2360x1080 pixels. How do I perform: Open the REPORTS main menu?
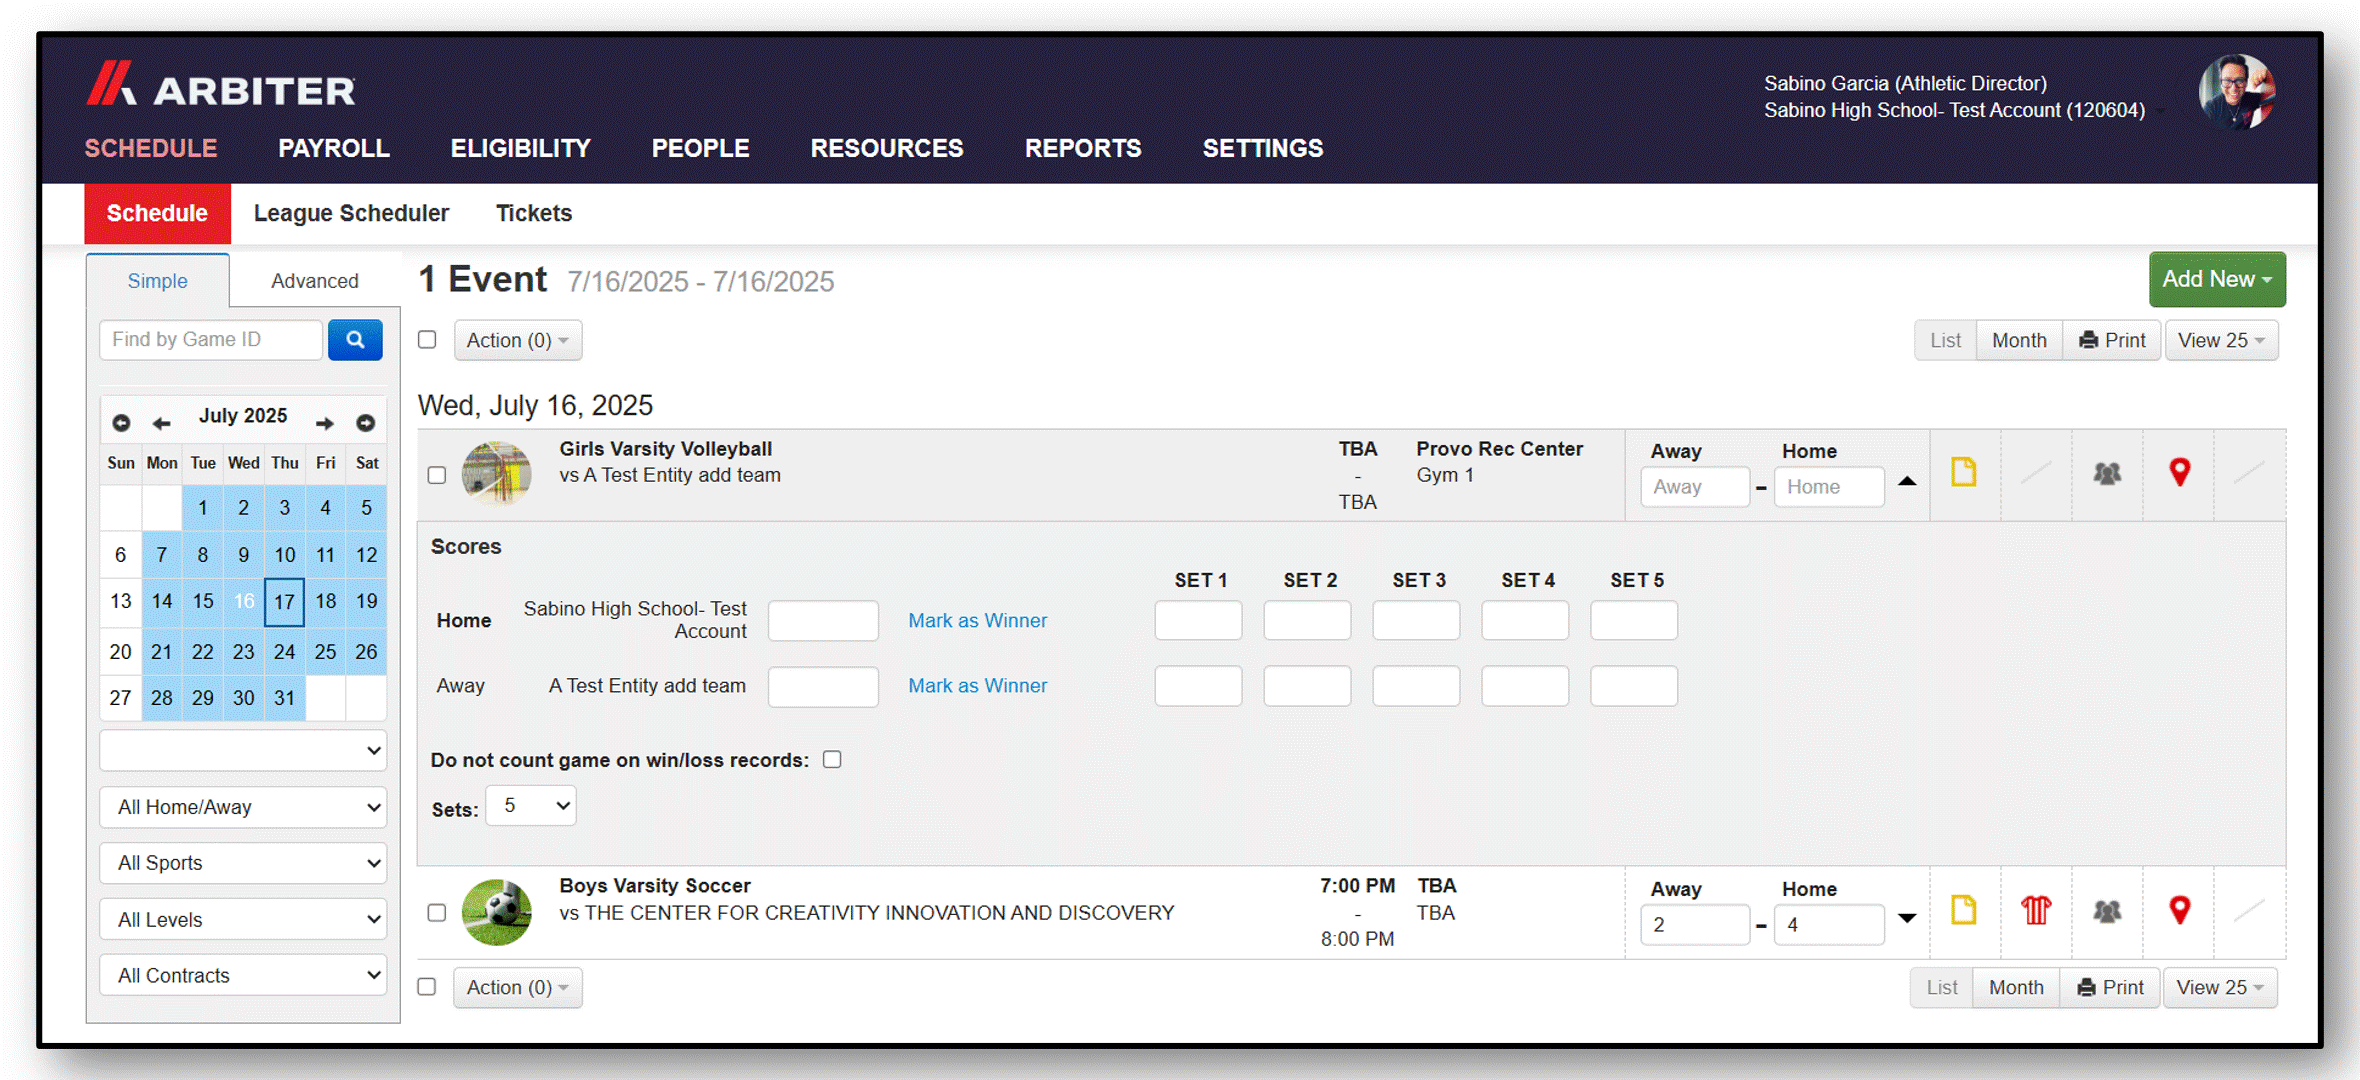(1083, 148)
